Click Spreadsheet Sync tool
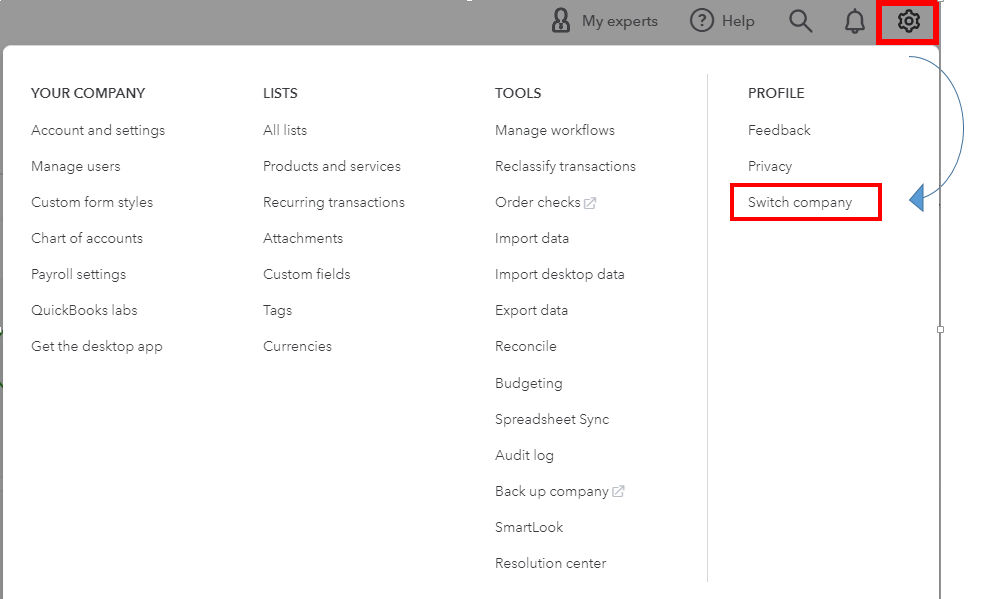This screenshot has width=984, height=599. (552, 420)
